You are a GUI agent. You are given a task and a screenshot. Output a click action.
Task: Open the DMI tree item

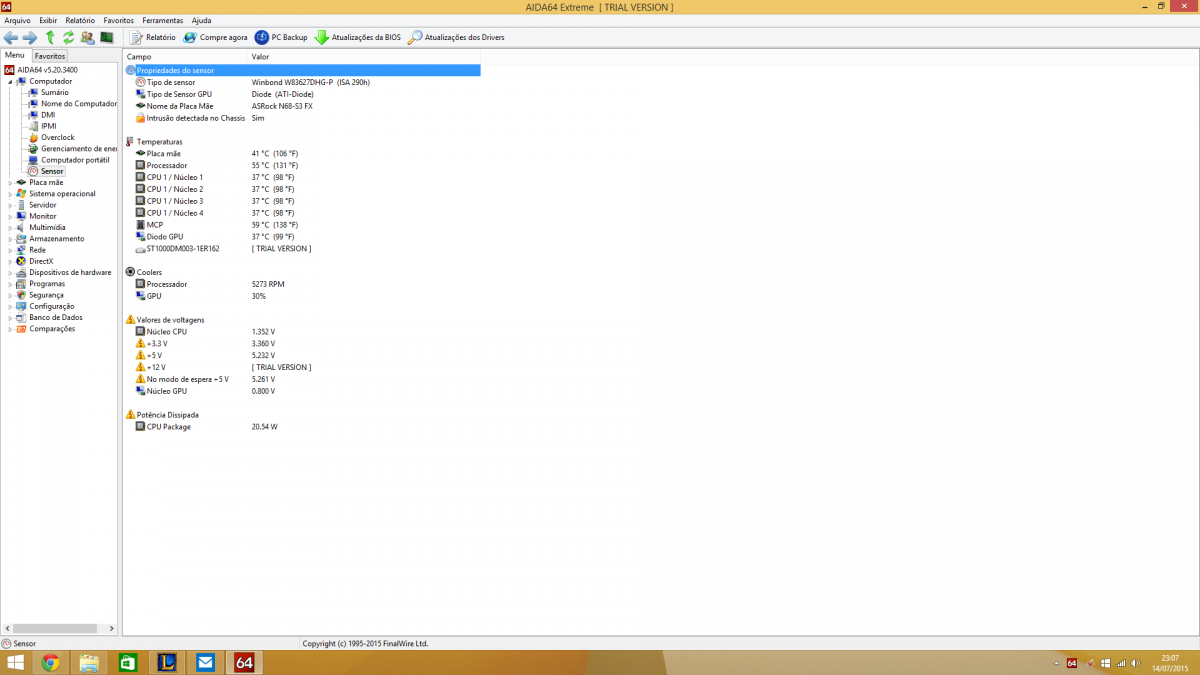[x=48, y=115]
